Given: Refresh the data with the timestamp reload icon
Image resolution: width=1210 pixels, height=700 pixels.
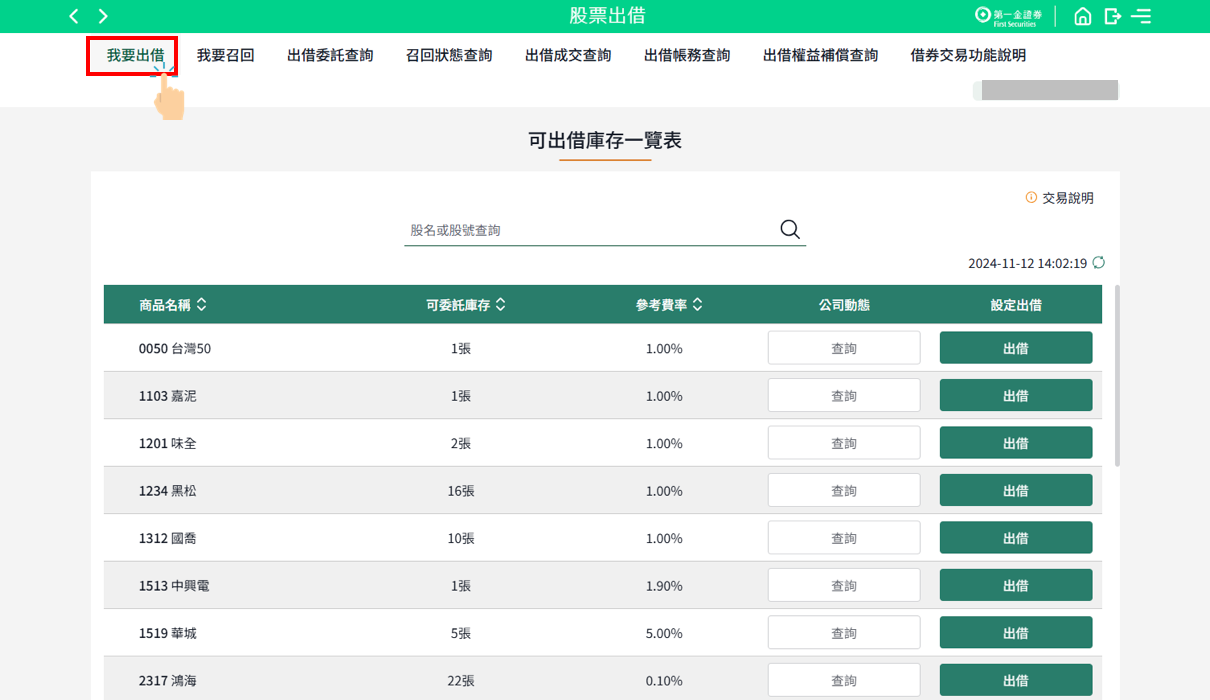Looking at the screenshot, I should (x=1099, y=263).
